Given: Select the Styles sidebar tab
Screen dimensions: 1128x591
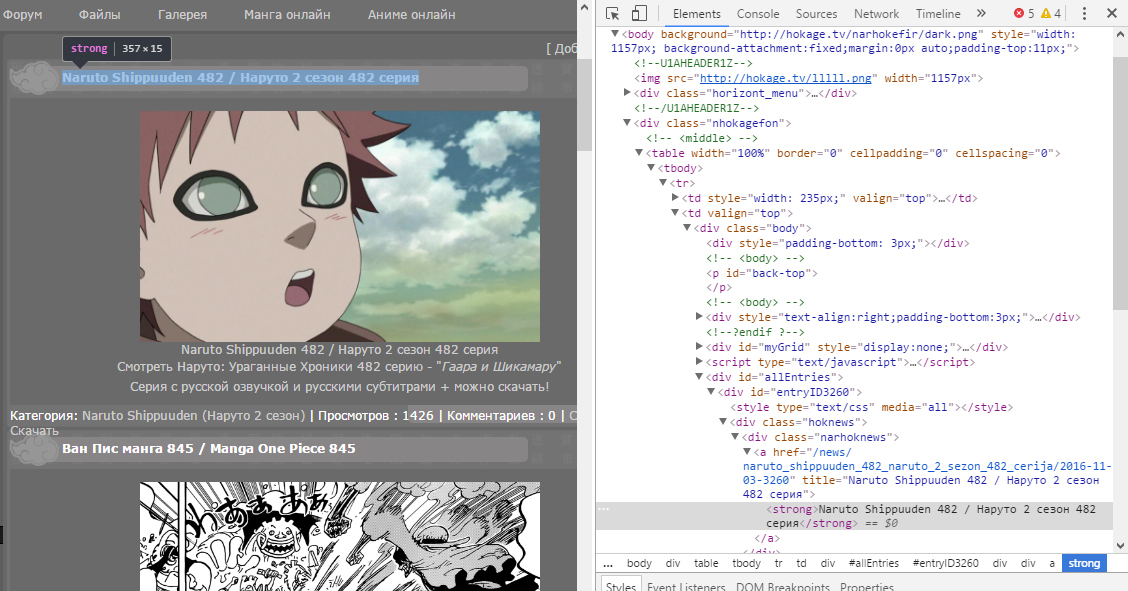Looking at the screenshot, I should pos(620,586).
